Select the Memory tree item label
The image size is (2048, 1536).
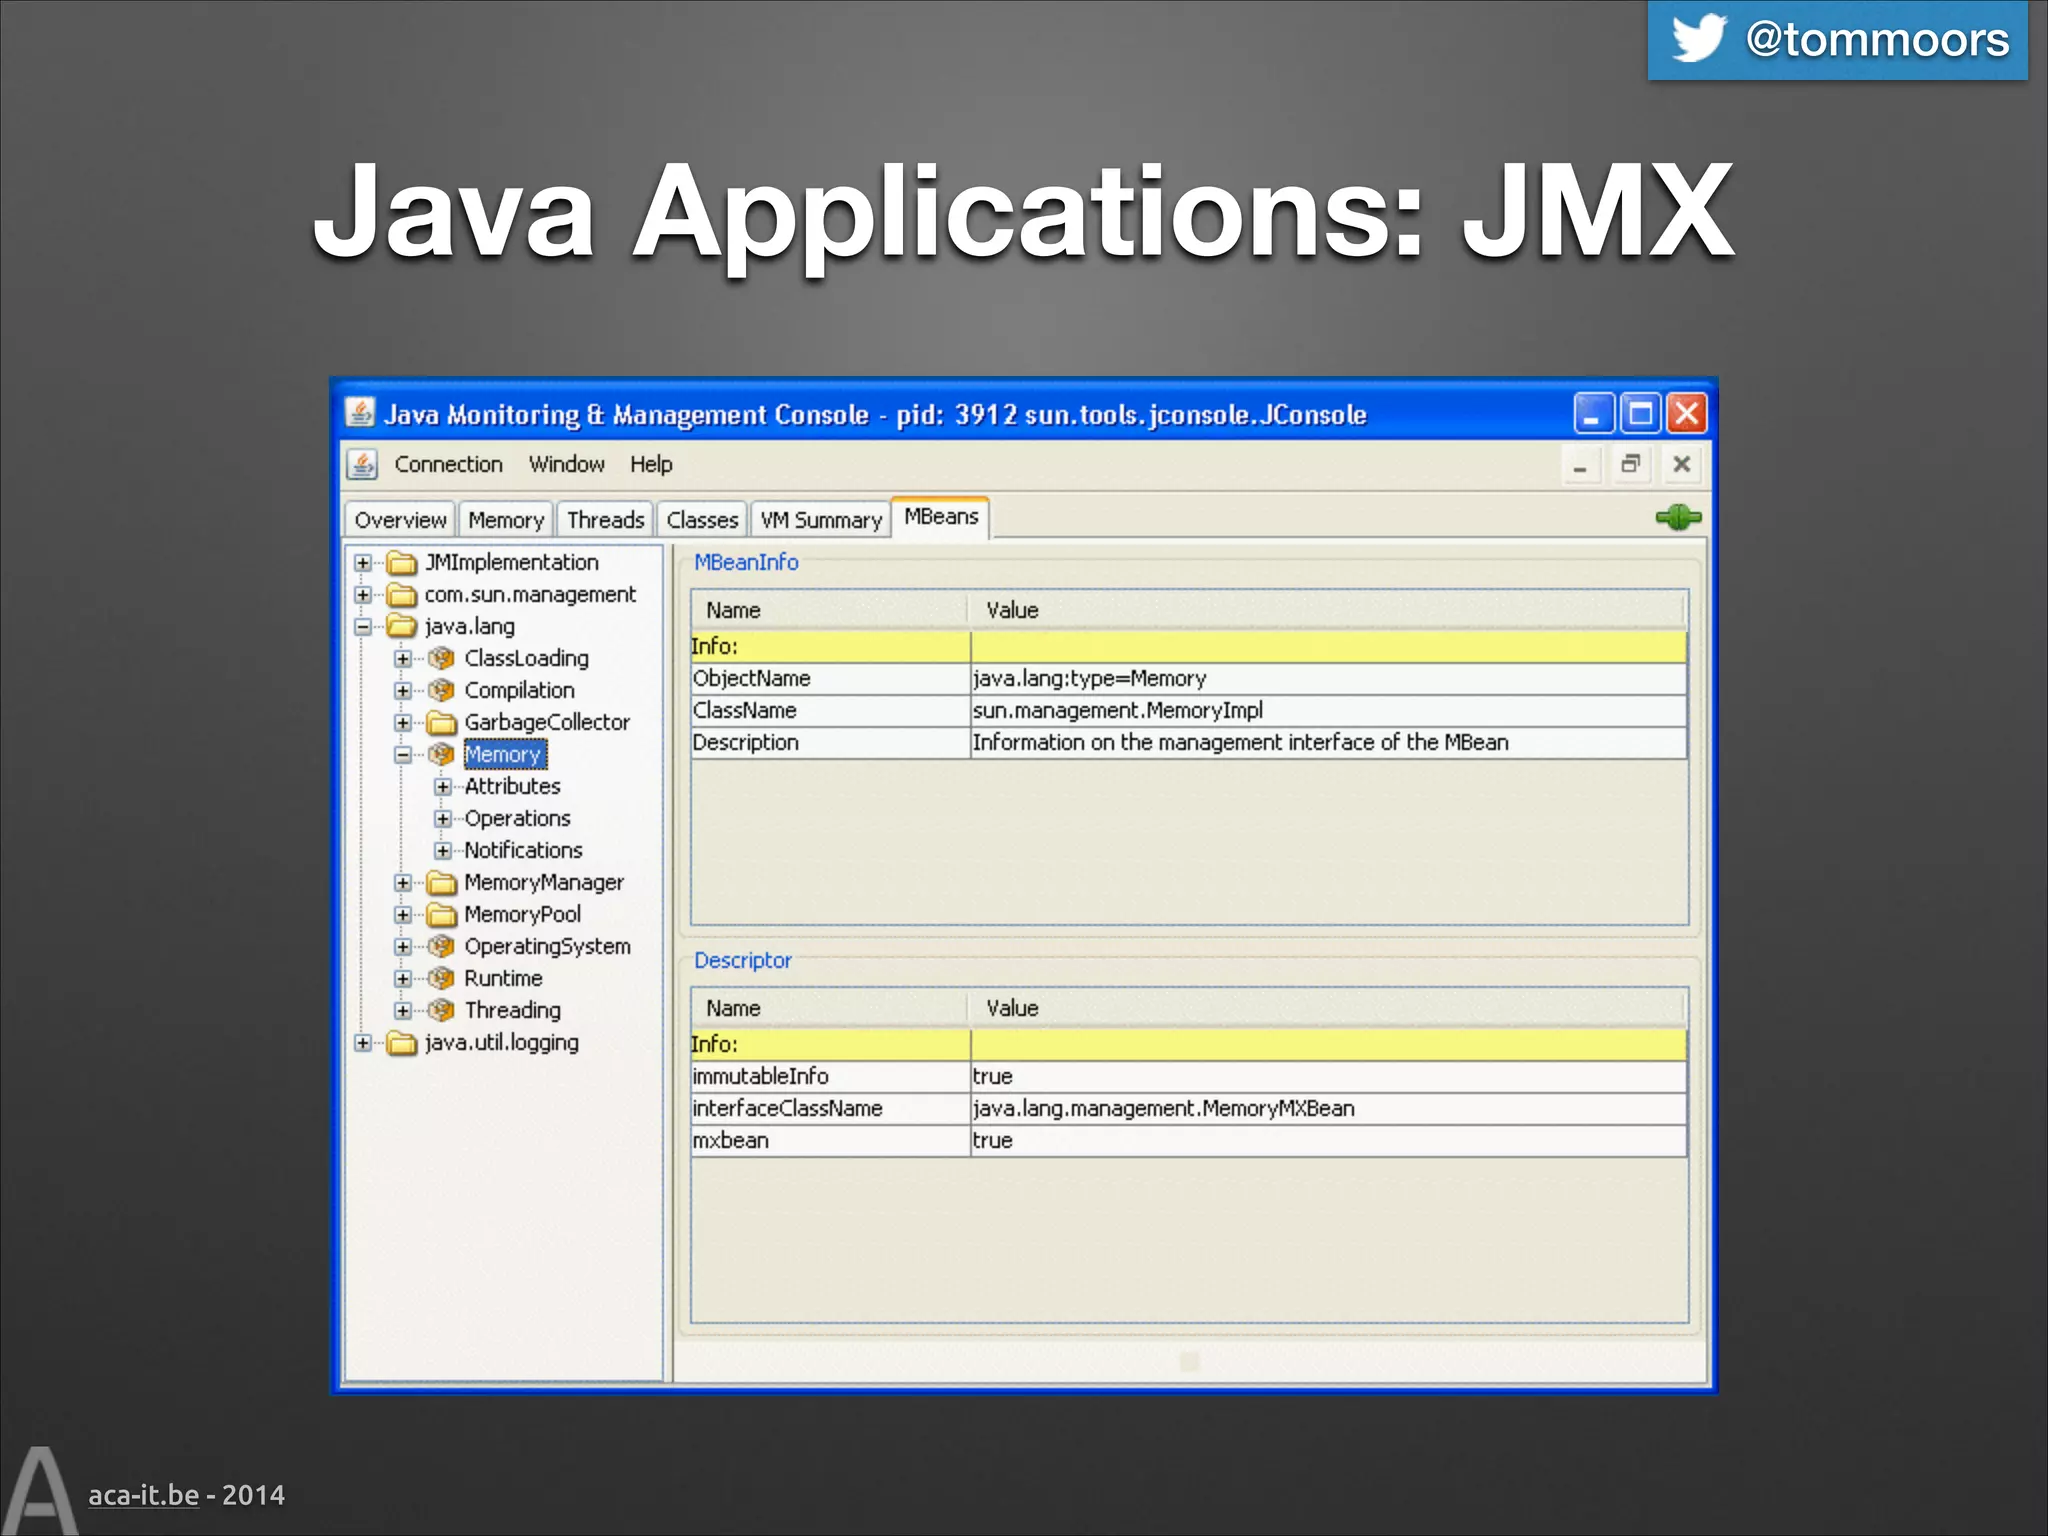(x=504, y=755)
